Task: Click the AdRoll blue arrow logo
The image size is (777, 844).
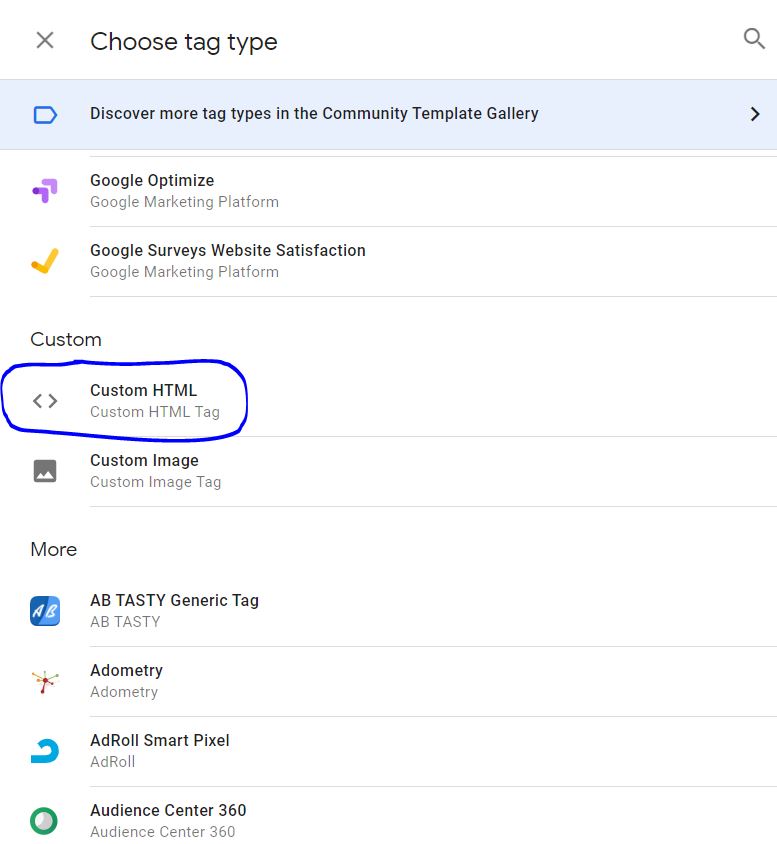Action: pyautogui.click(x=45, y=751)
